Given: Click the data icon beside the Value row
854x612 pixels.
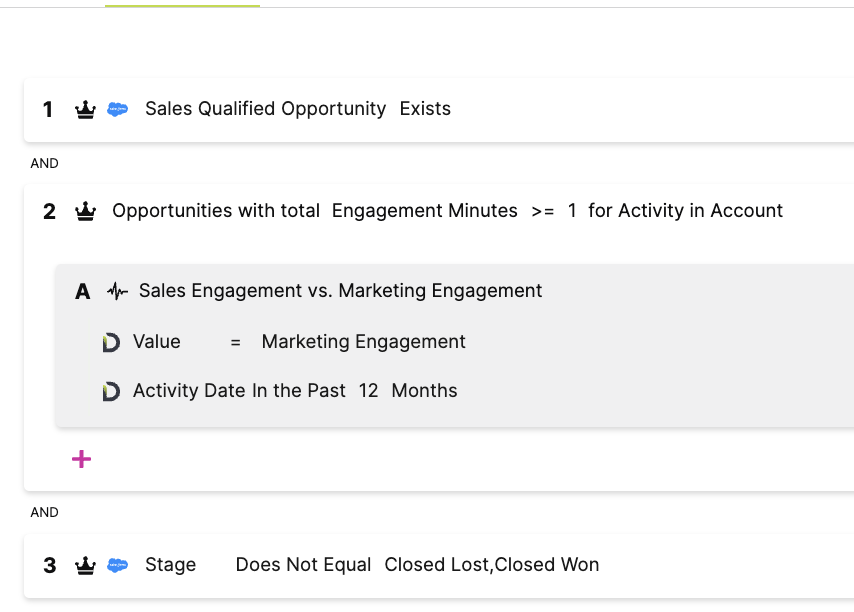Looking at the screenshot, I should coord(111,342).
